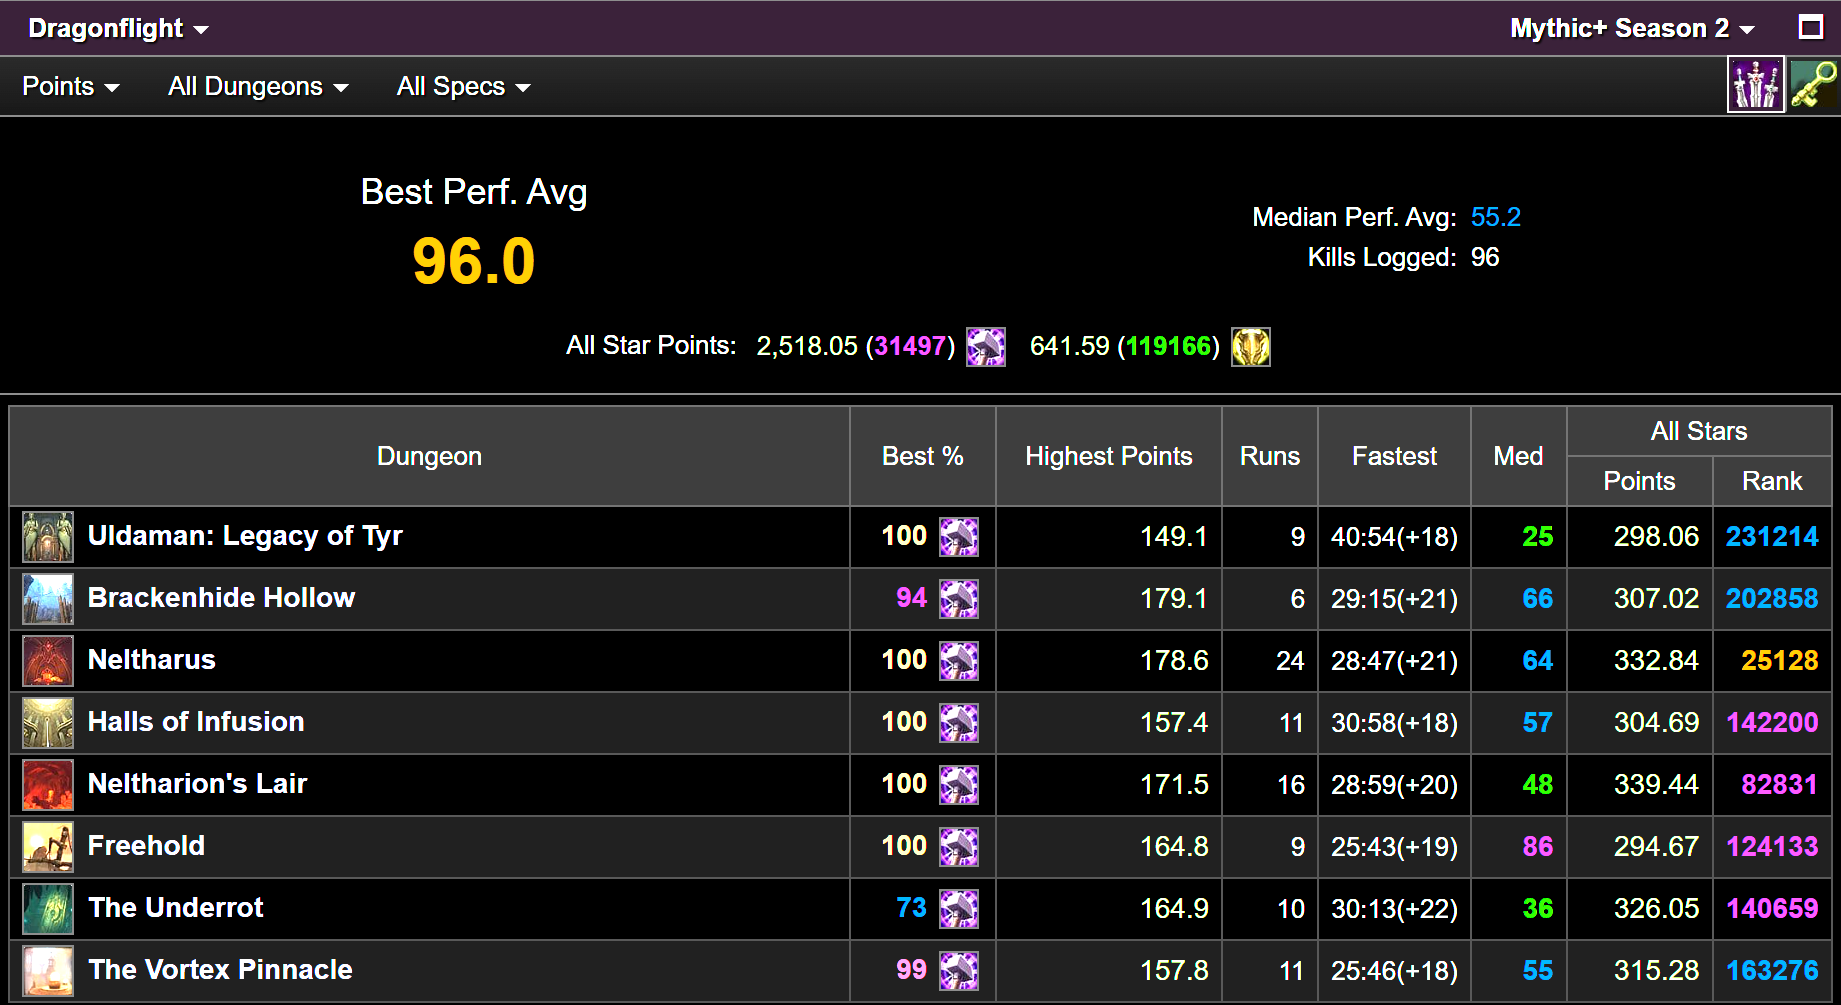The image size is (1841, 1005).
Task: Open Neltharion's Lair dungeon link
Action: (197, 784)
